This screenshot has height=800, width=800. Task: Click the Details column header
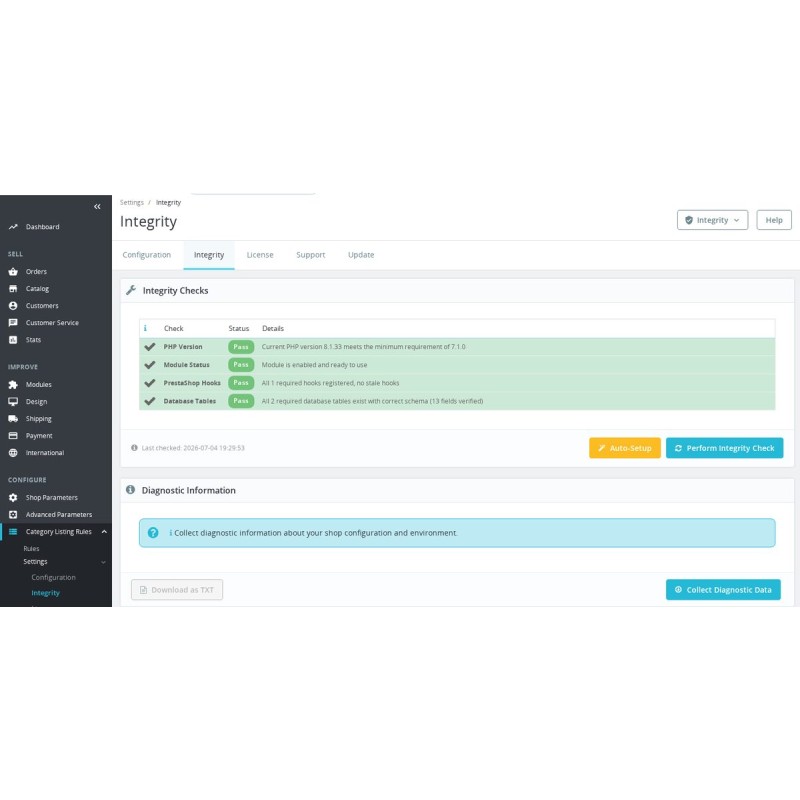[273, 329]
